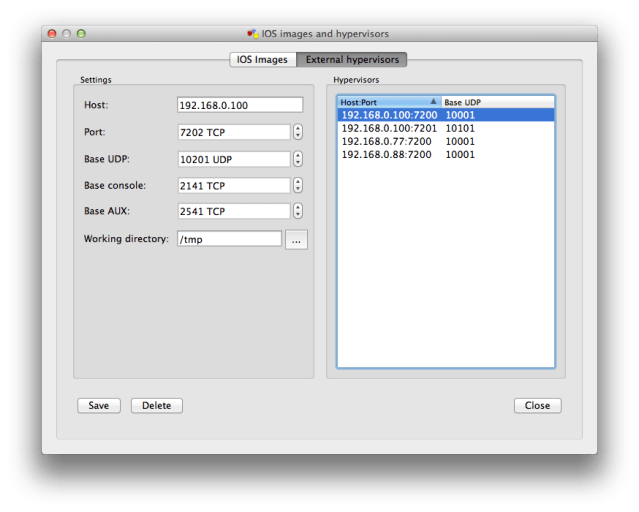Click the Base AUX 2541 TCP field
This screenshot has width=639, height=512.
pyautogui.click(x=234, y=211)
